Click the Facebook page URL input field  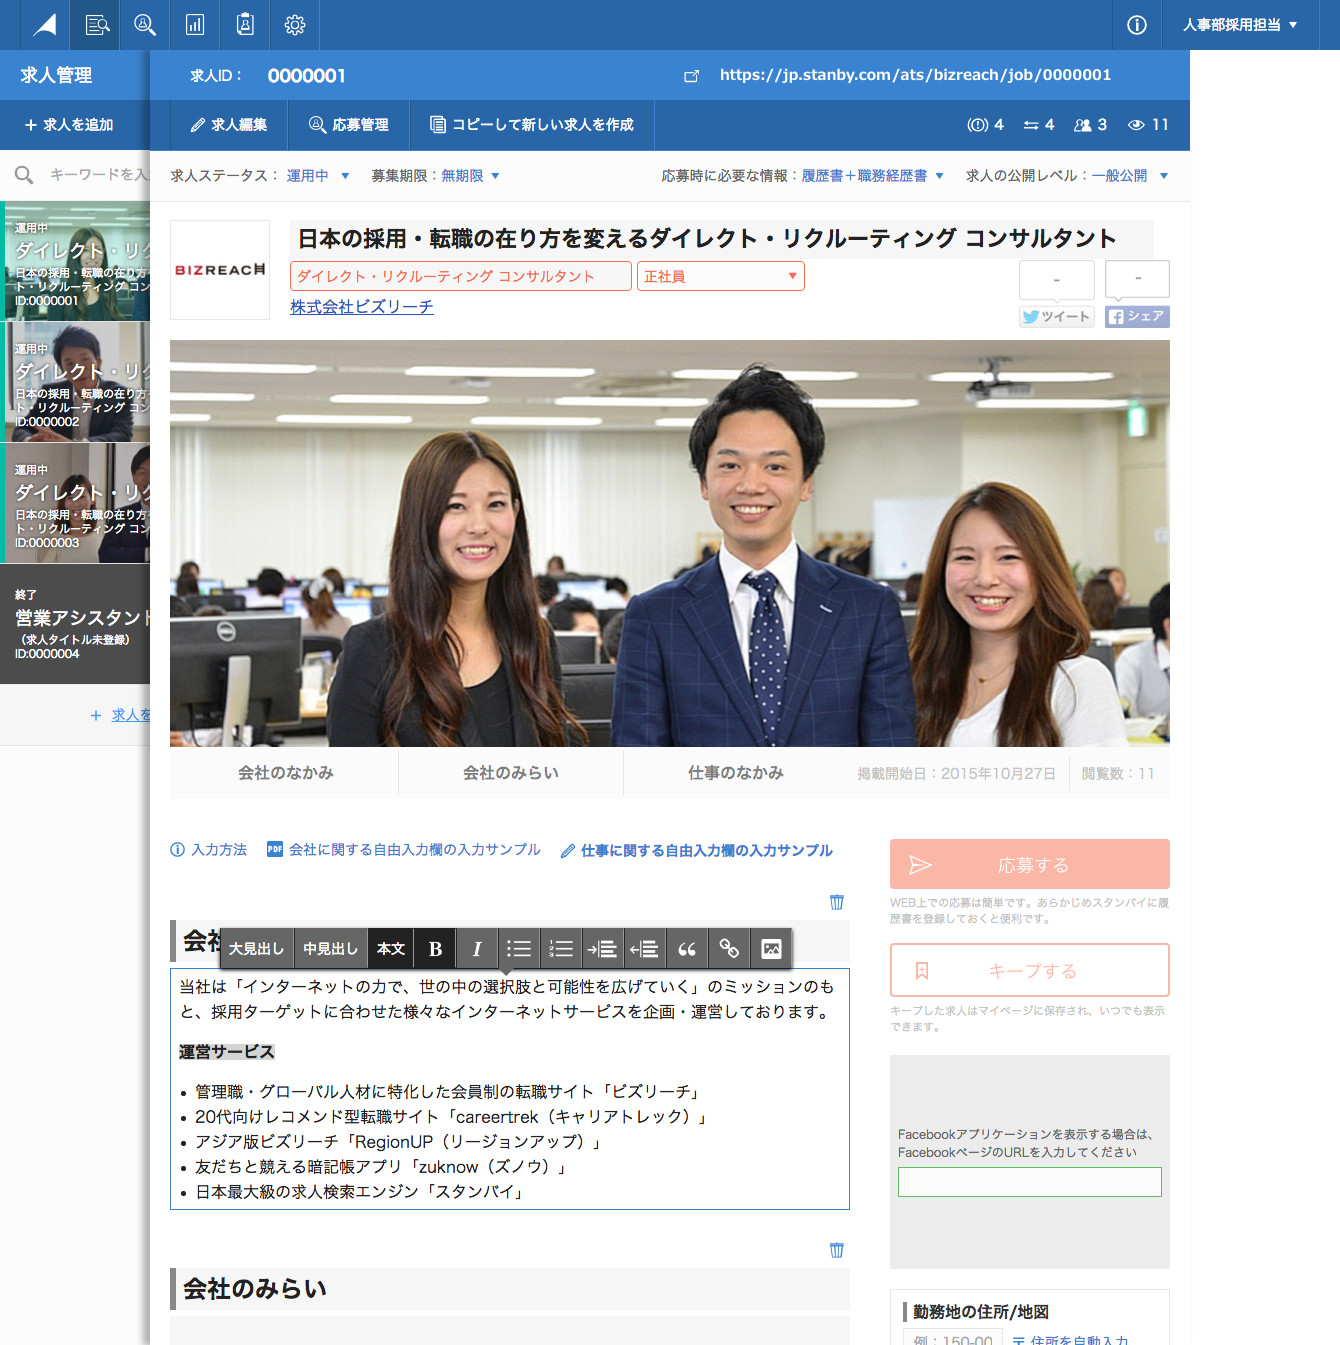pos(1029,1182)
